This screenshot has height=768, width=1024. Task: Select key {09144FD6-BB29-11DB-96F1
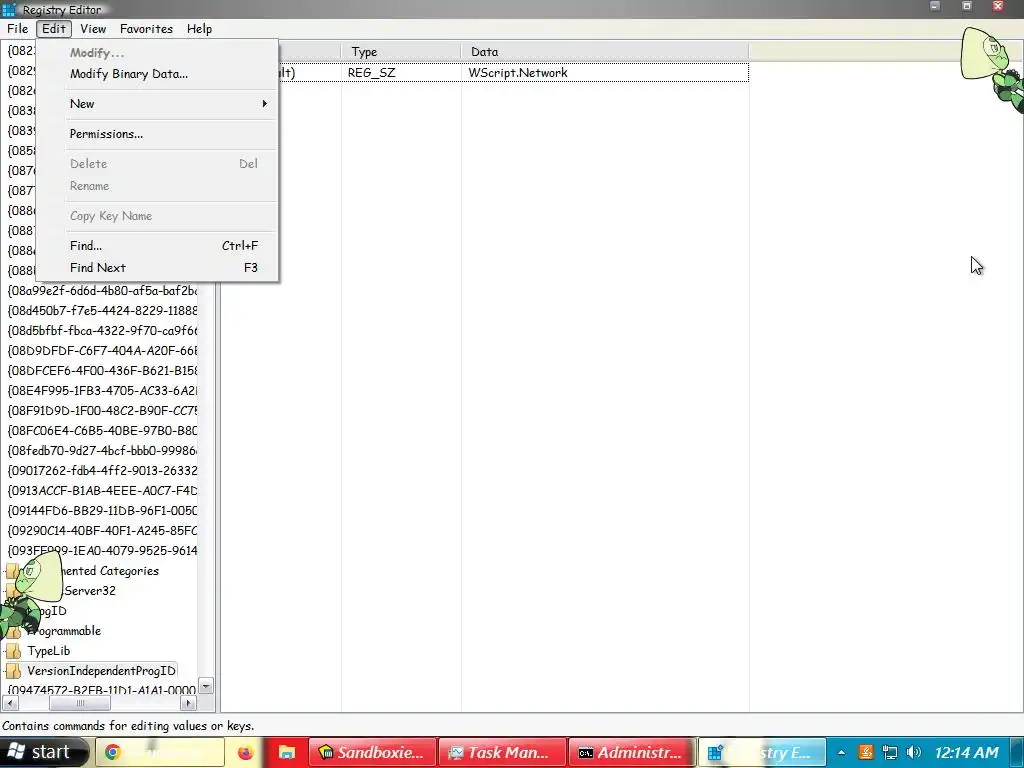pos(102,511)
